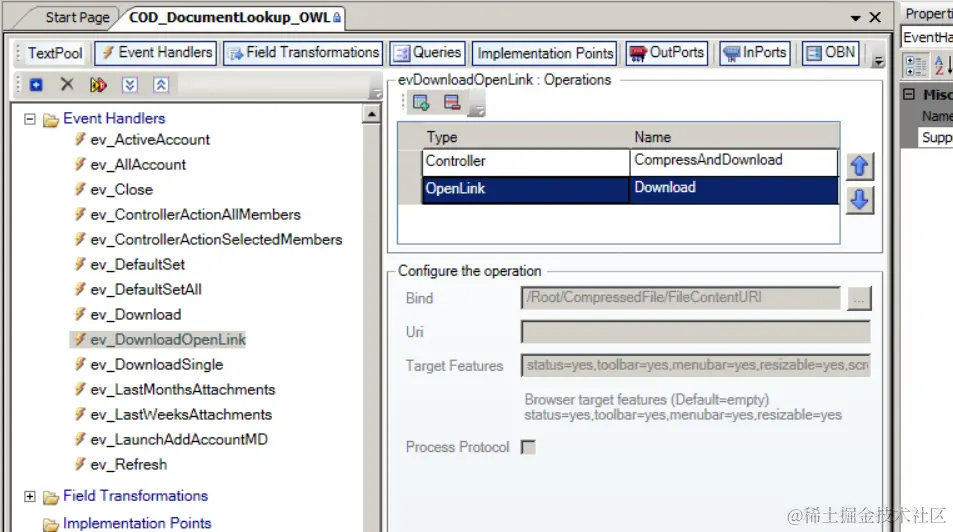Collapse the Misc section in Properties

[x=909, y=94]
